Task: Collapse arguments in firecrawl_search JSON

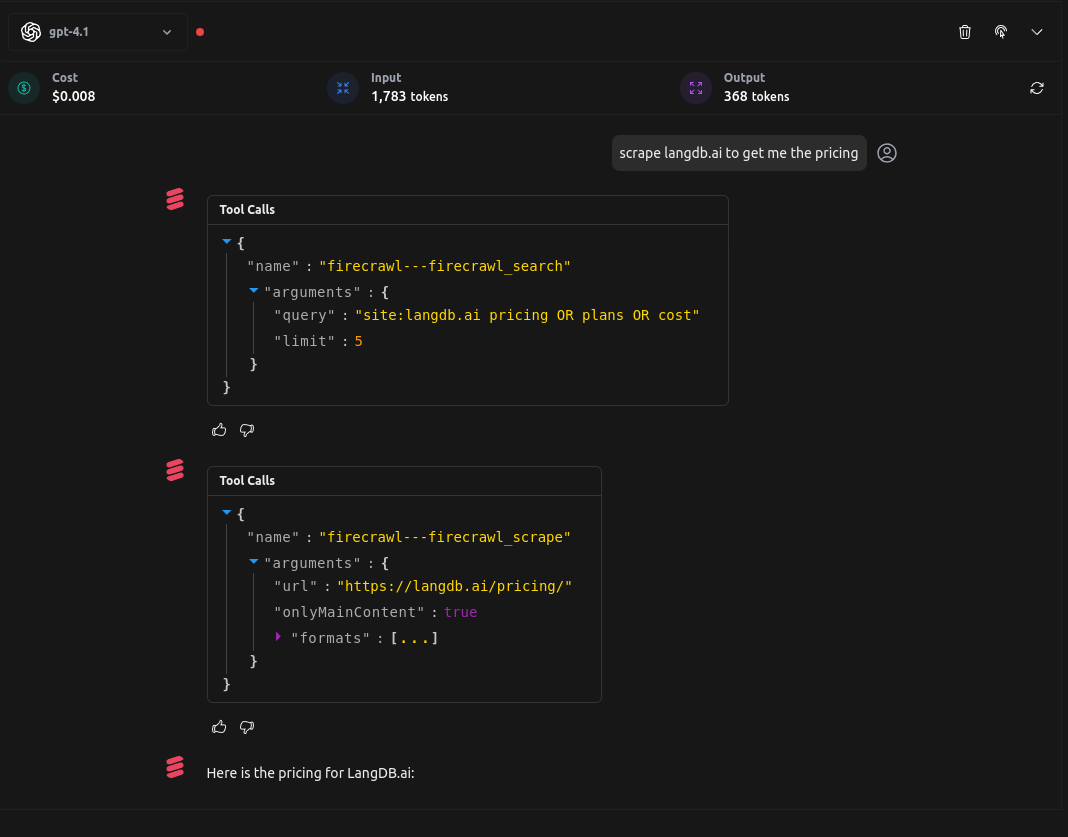Action: point(254,291)
